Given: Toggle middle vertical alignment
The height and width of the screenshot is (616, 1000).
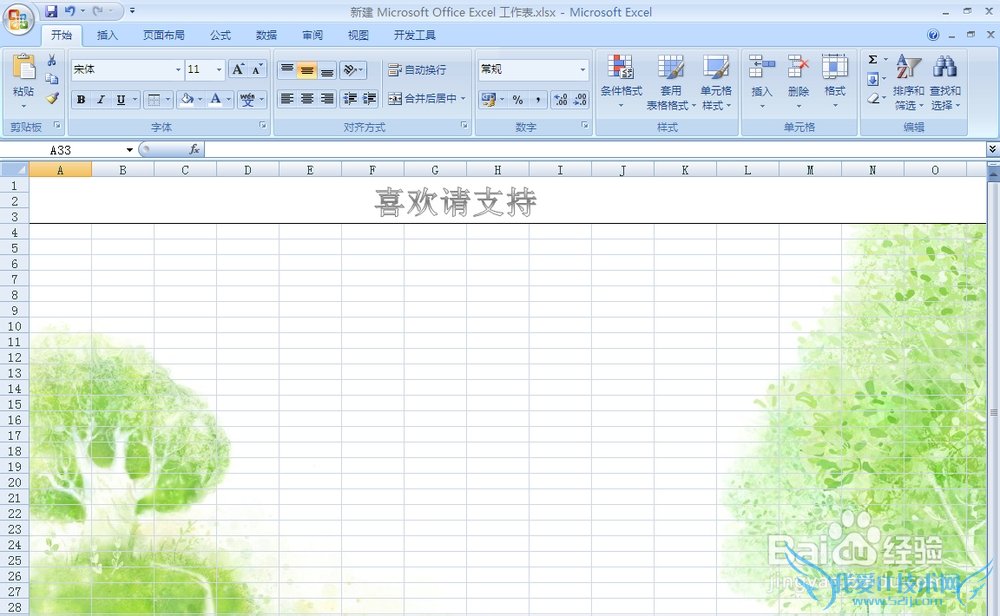Looking at the screenshot, I should coord(307,70).
